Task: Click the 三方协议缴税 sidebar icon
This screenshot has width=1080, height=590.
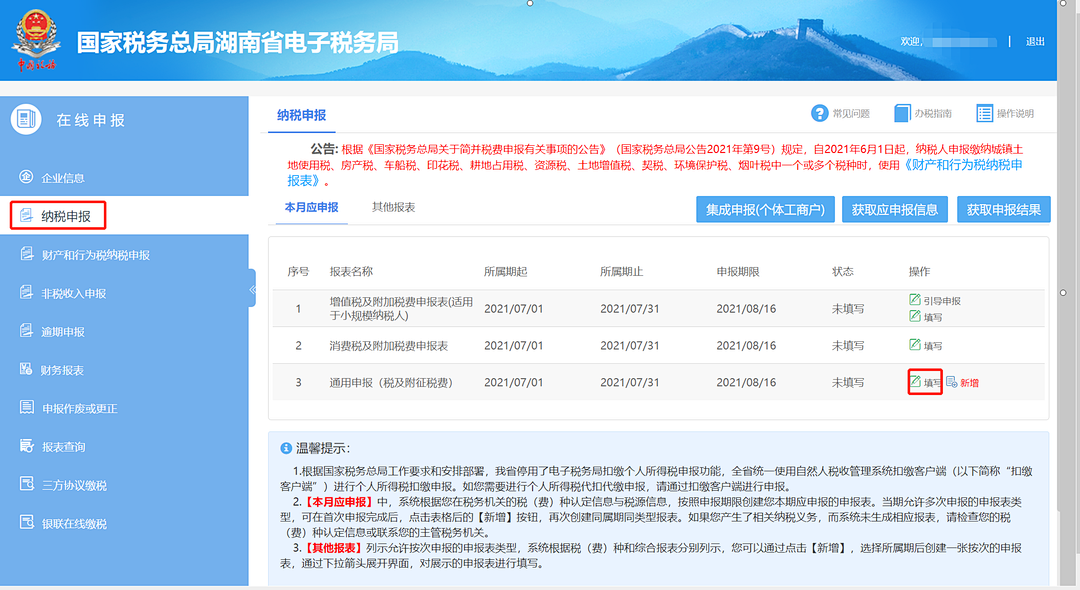Action: tap(26, 485)
